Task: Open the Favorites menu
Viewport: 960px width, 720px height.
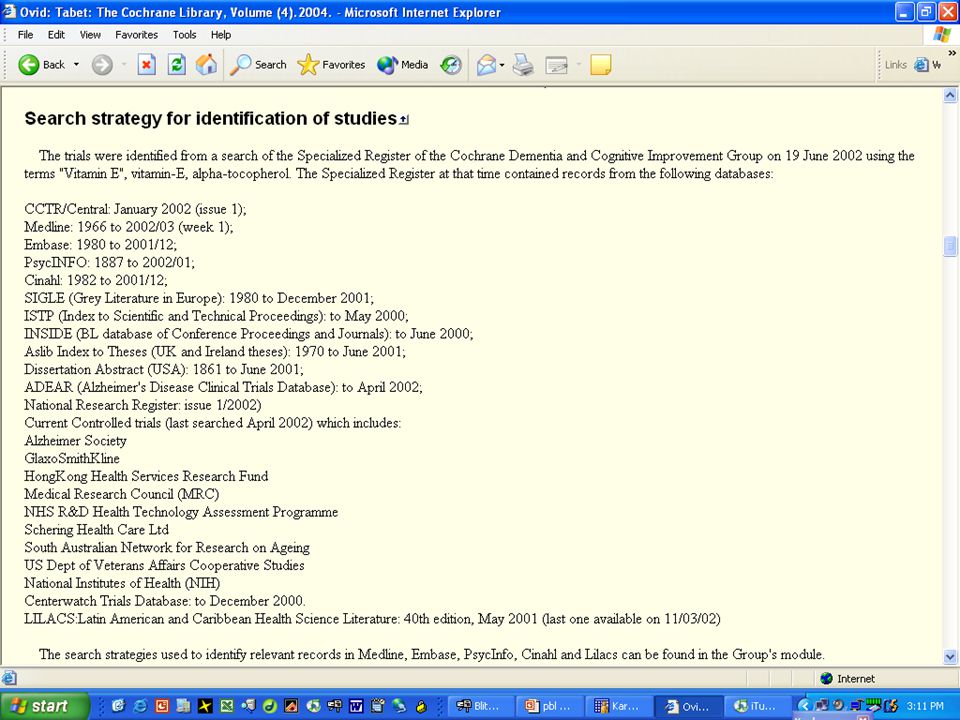Action: click(137, 35)
